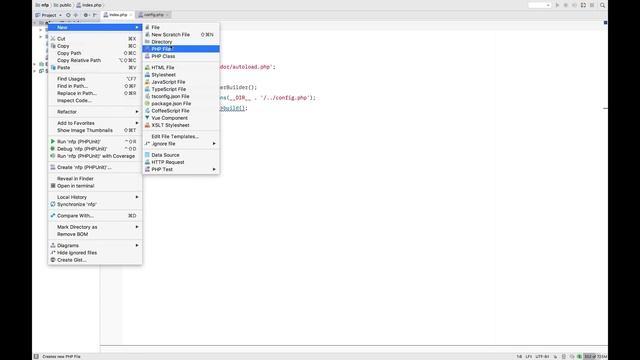Create a TypeScript File
The width and height of the screenshot is (640, 360).
click(x=181, y=89)
